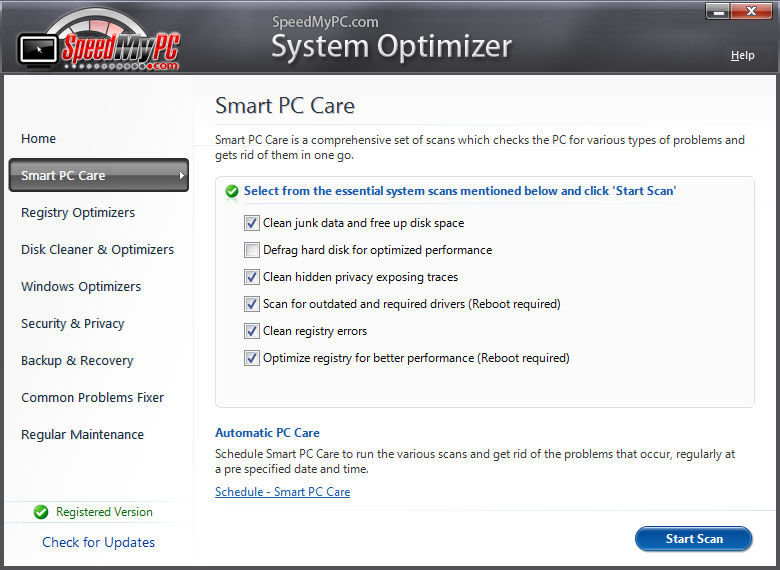The image size is (780, 570).
Task: Click the Smart PC Care arrow indicator
Action: point(182,176)
